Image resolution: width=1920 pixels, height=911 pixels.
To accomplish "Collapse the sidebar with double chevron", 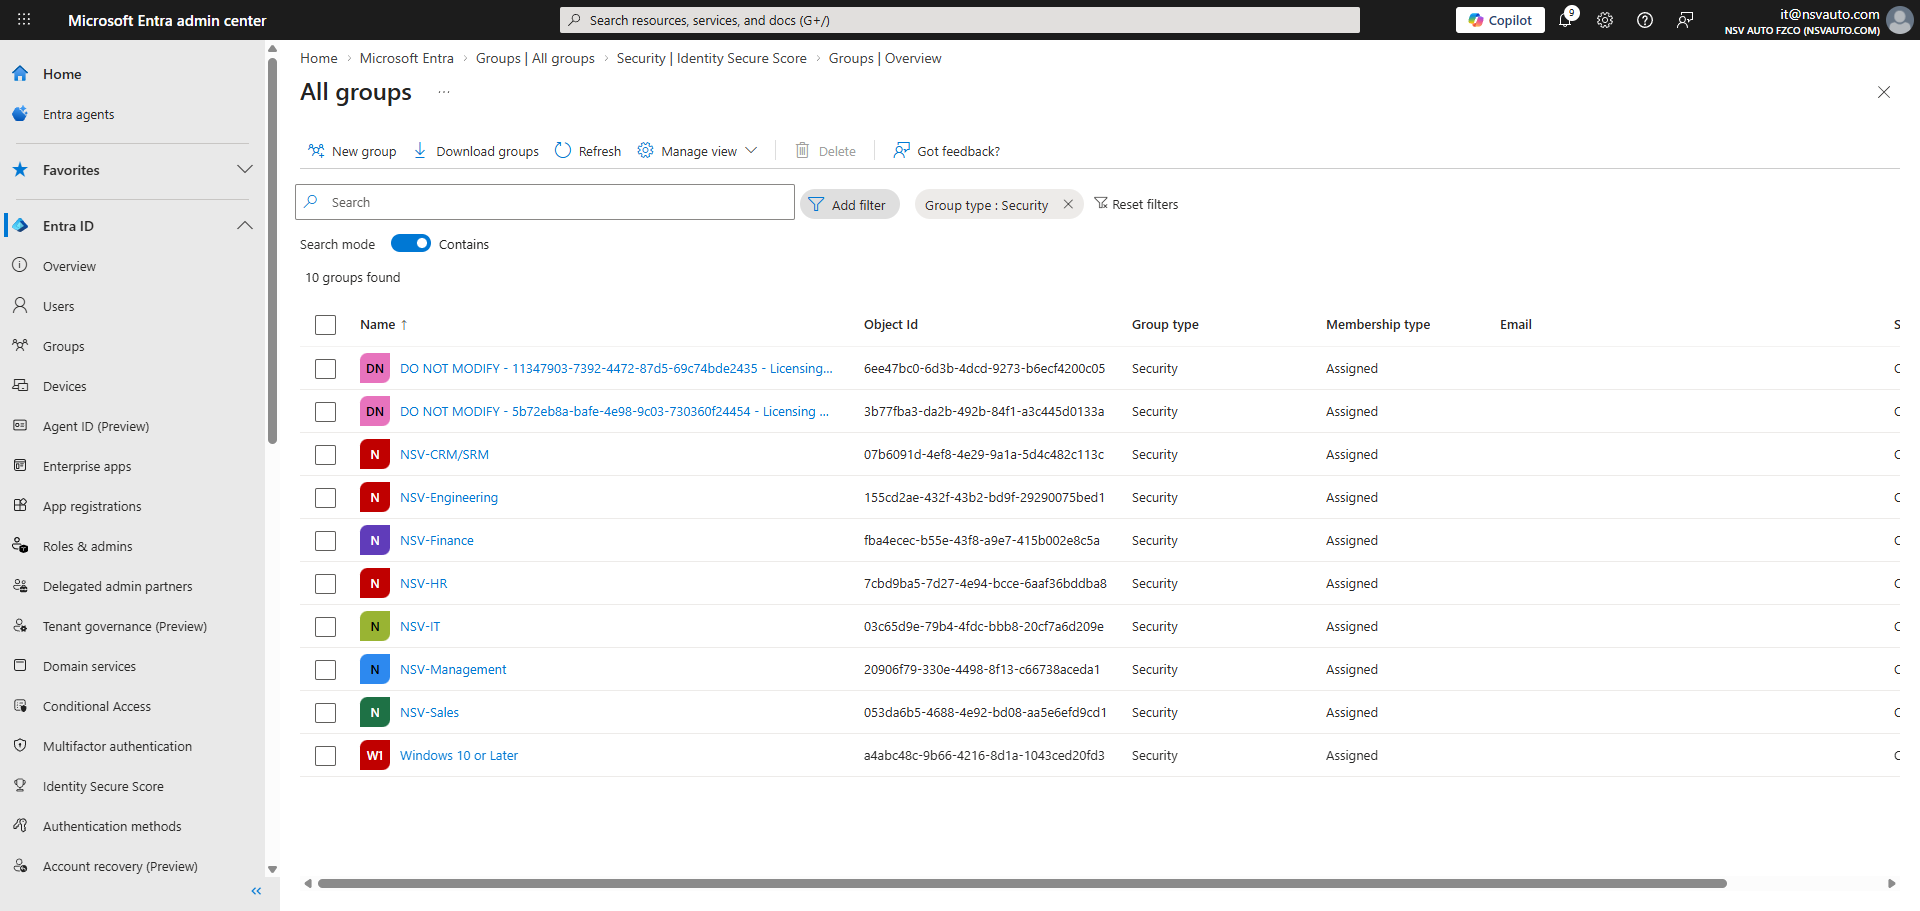I will [256, 891].
